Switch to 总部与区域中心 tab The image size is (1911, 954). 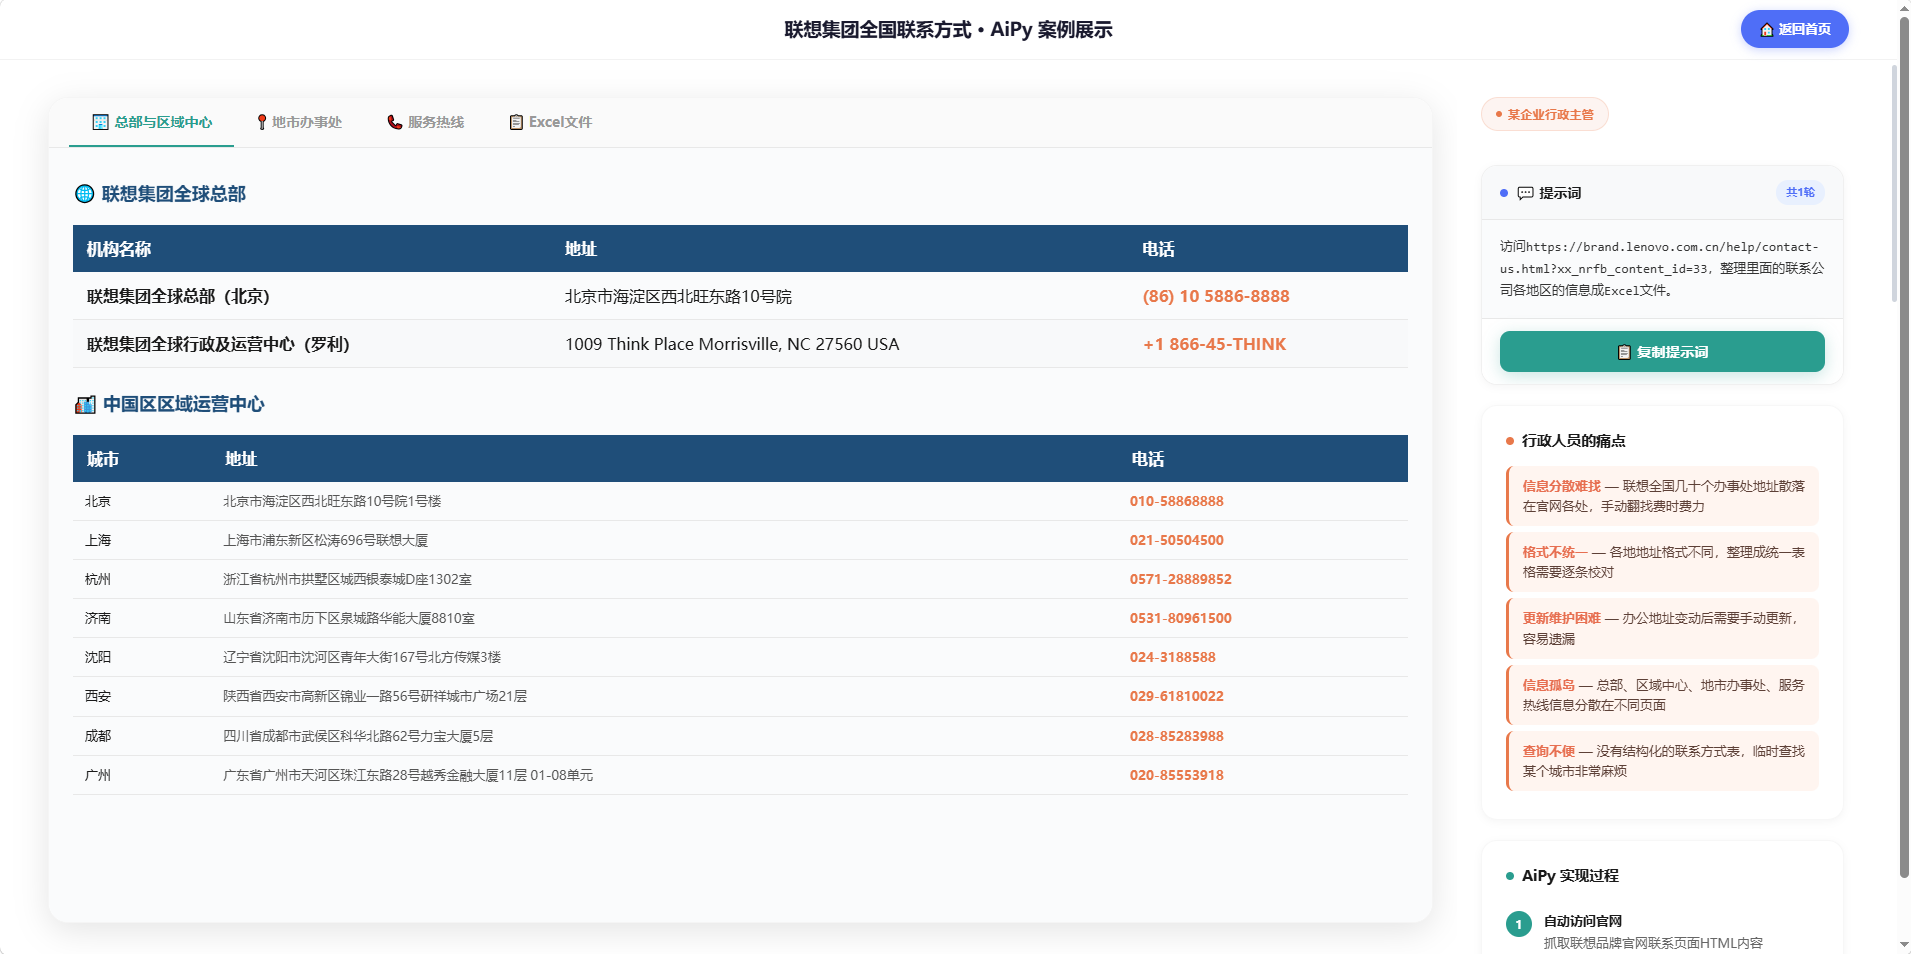(151, 122)
